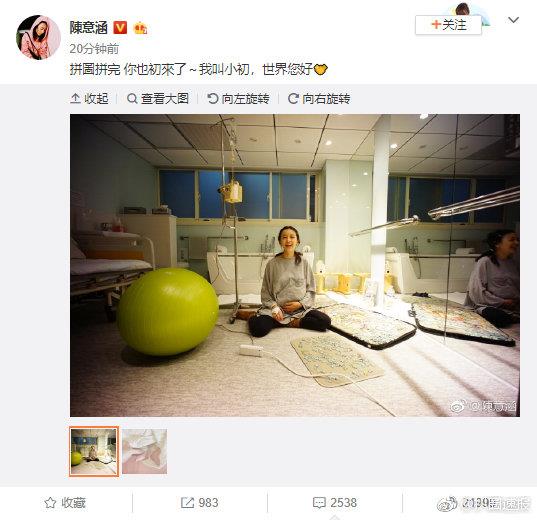Open the 陳意涵 profile name link

(89, 28)
